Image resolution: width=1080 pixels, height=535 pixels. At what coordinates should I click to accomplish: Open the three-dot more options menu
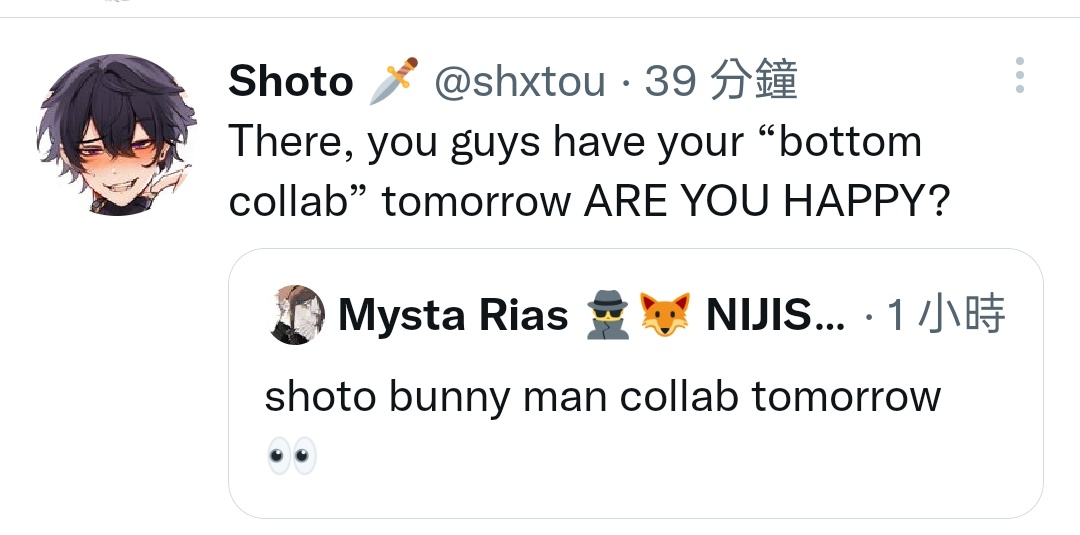coord(1020,75)
